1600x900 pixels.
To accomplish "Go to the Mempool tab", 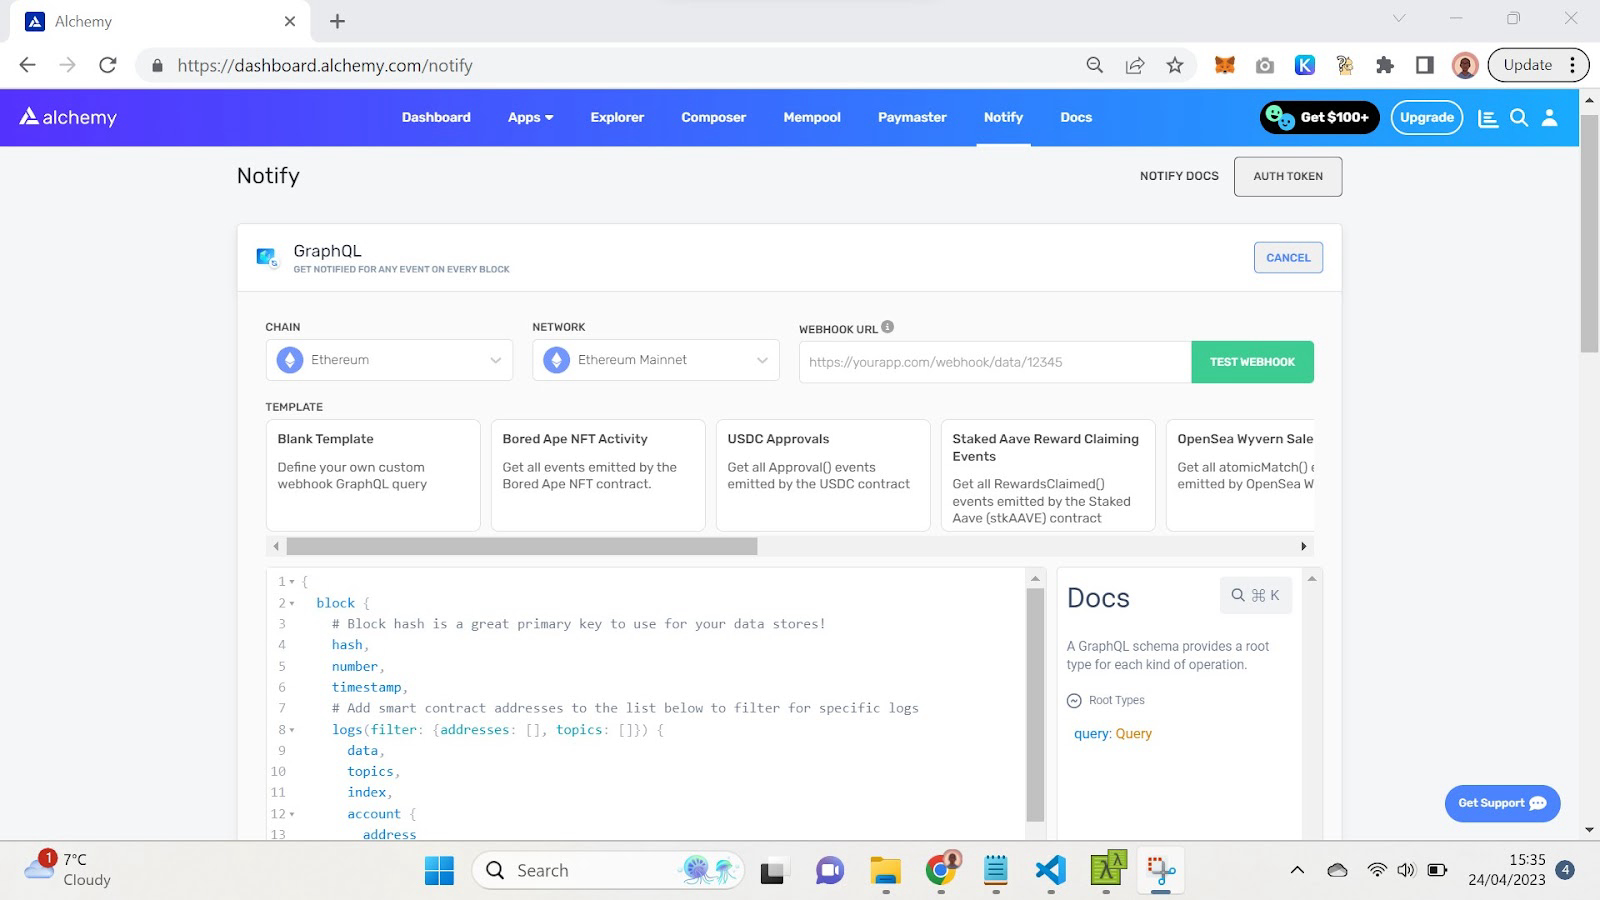I will coord(811,117).
